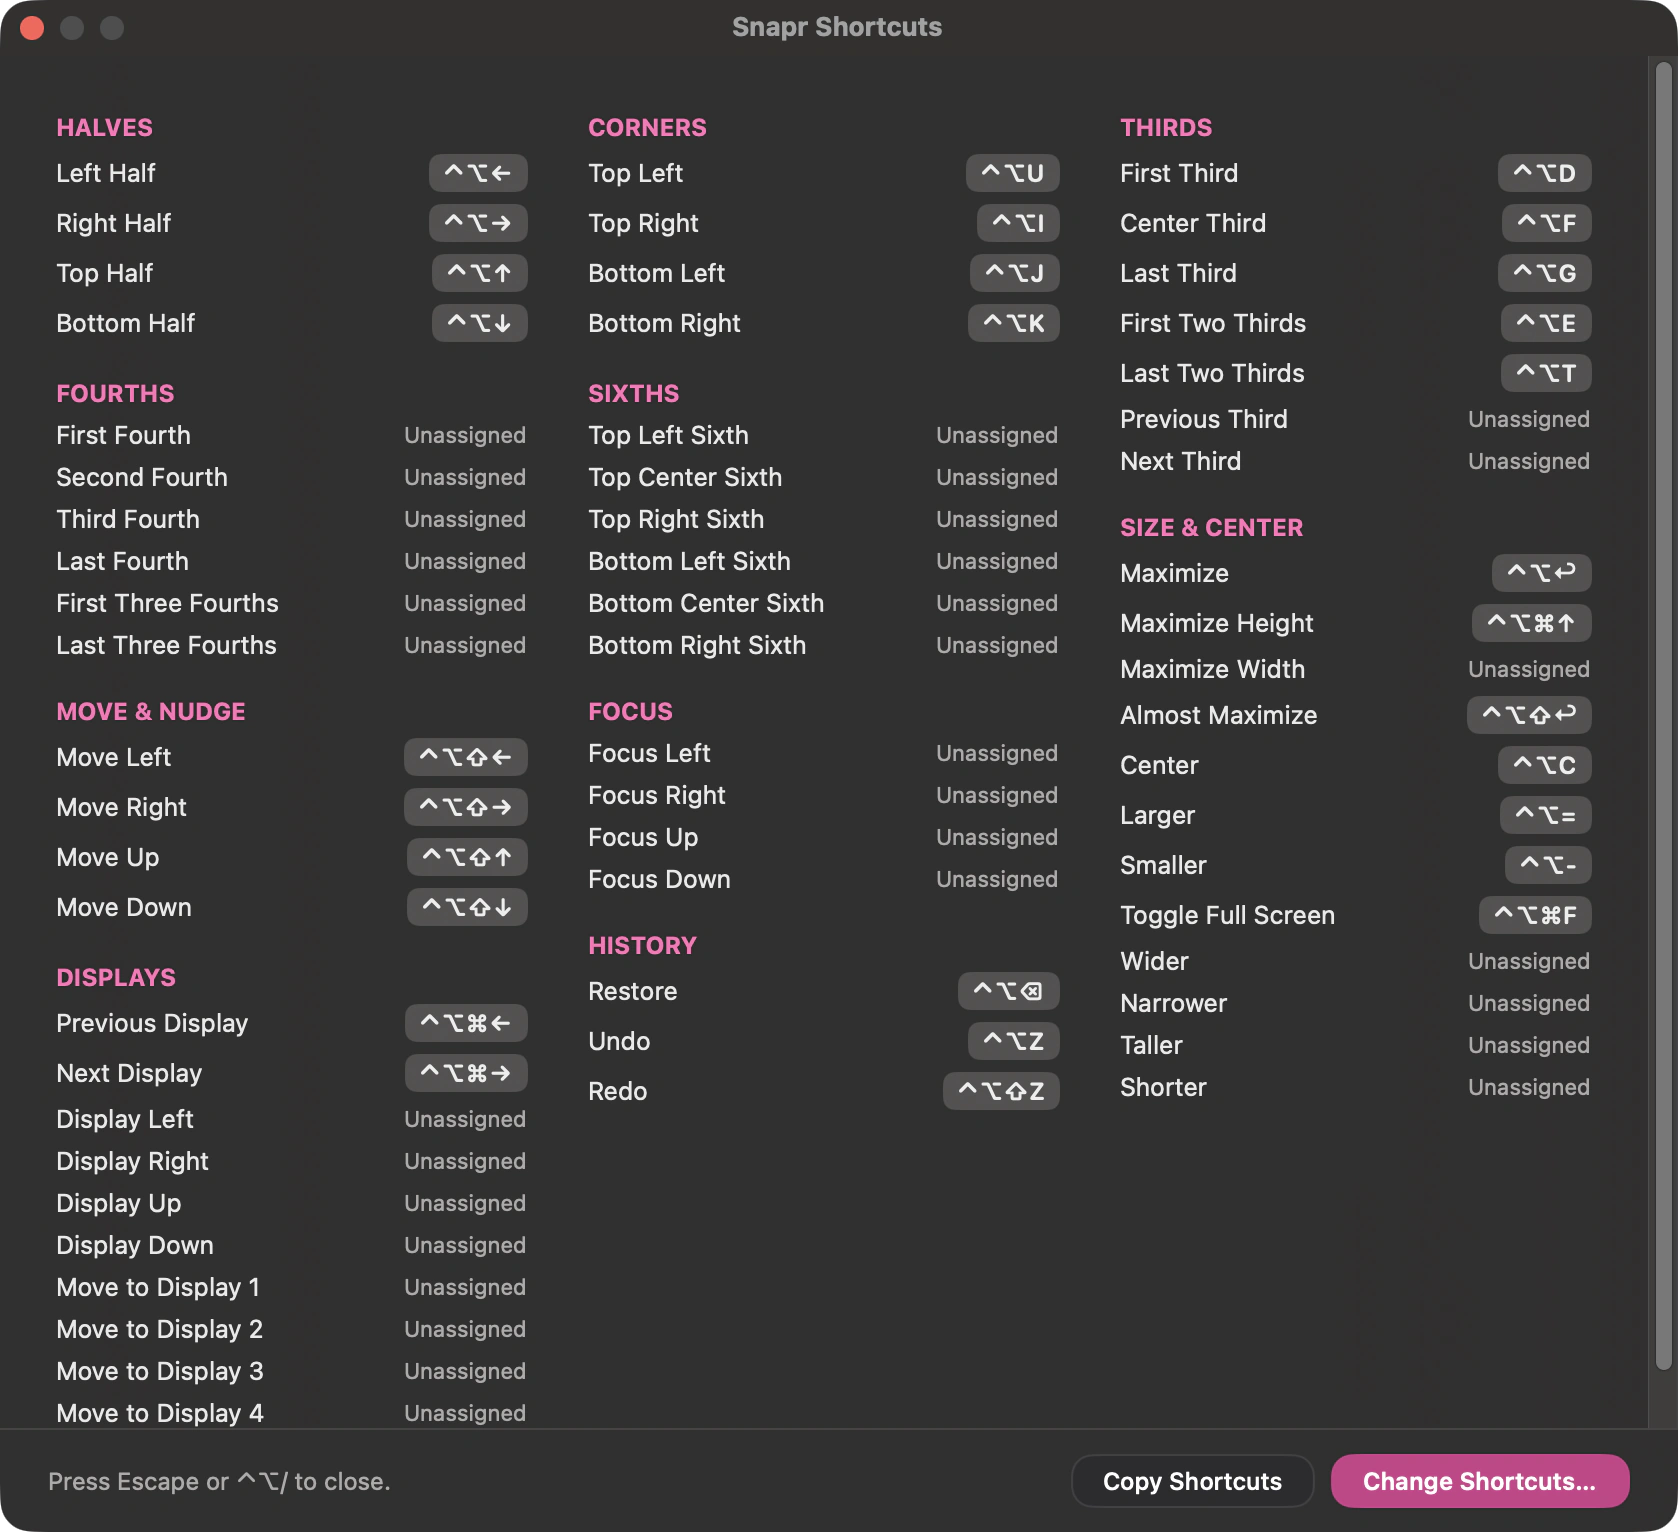Click Unassigned next to Maximize Width
Viewport: 1678px width, 1532px height.
[x=1529, y=669]
